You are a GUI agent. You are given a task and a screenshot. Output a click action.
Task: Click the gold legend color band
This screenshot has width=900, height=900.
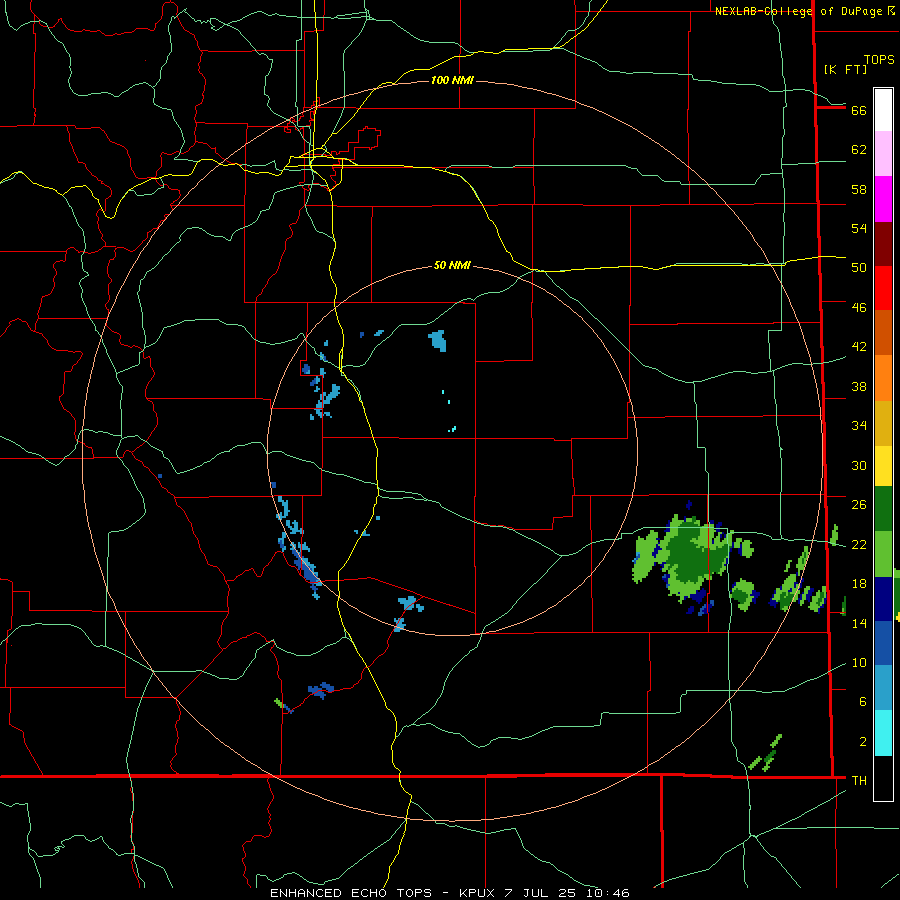[883, 423]
